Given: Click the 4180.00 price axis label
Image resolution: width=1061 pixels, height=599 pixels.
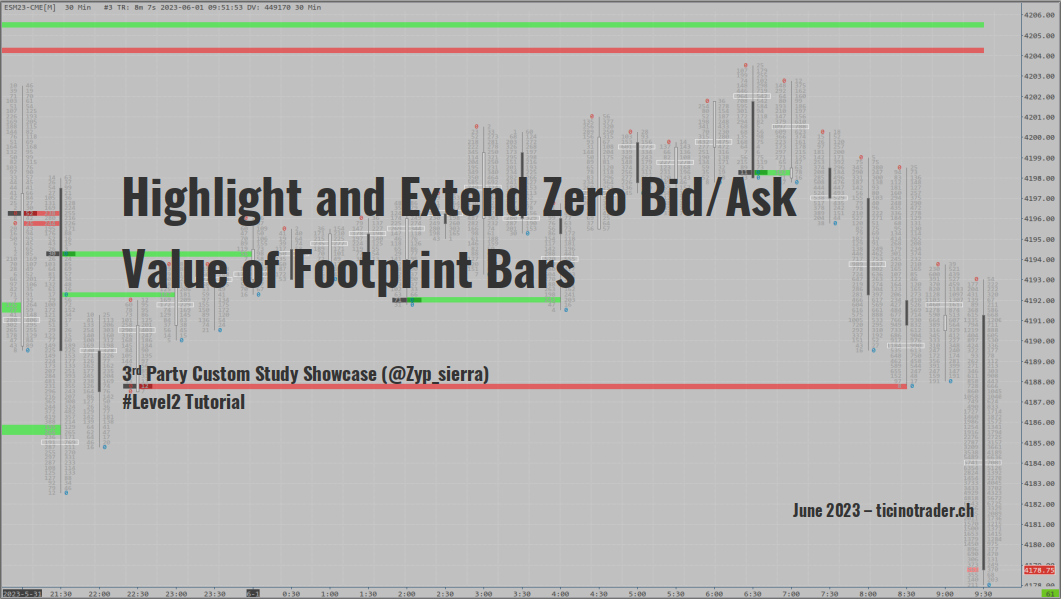Looking at the screenshot, I should [x=1039, y=545].
